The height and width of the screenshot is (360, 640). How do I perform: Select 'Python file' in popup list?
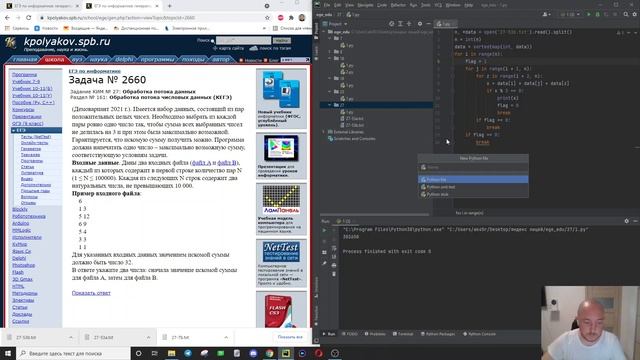tap(473, 180)
